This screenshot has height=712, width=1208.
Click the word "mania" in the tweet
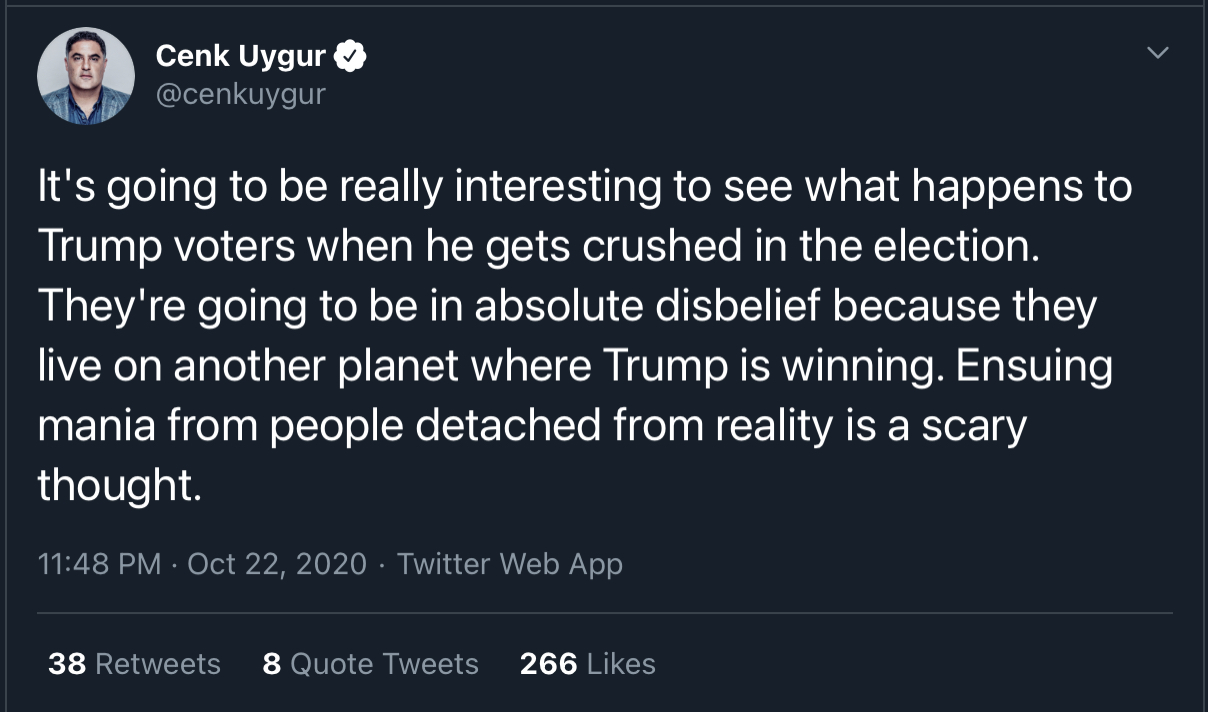(94, 427)
